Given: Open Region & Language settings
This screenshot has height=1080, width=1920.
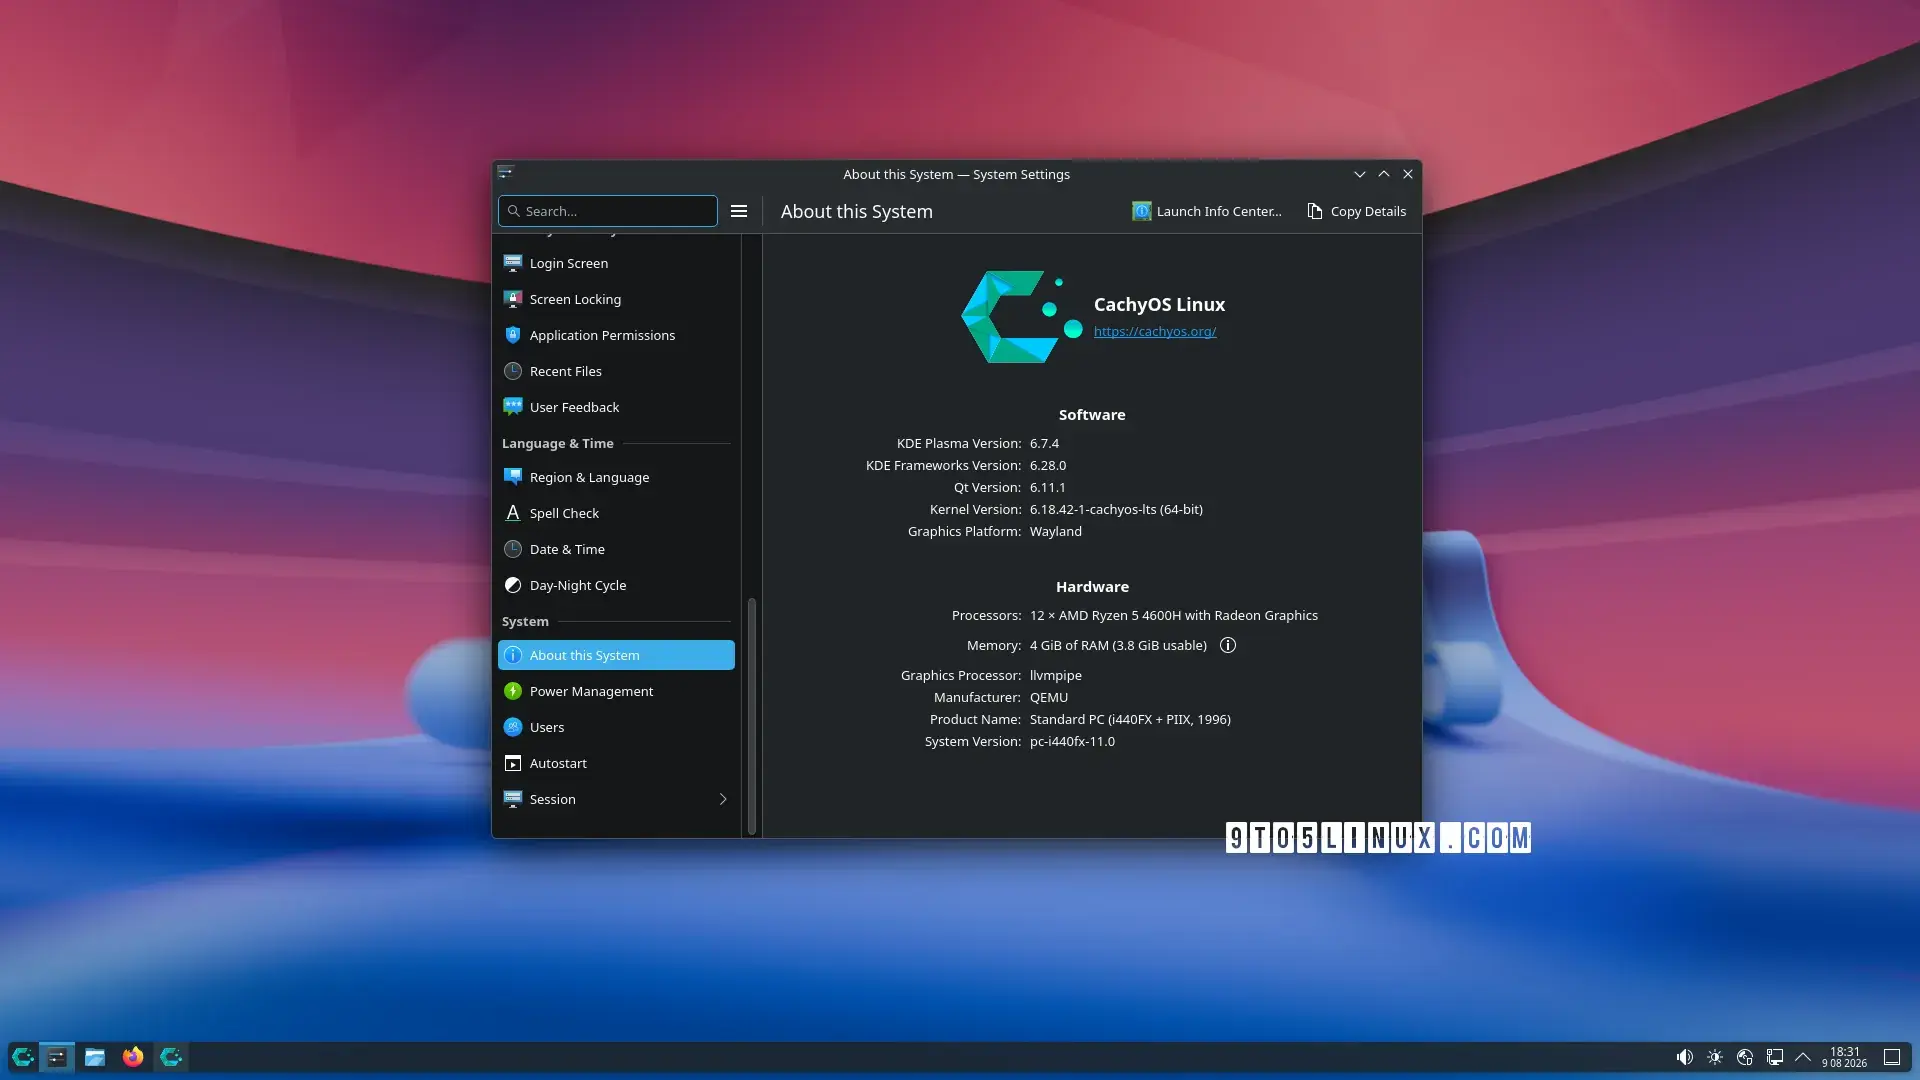Looking at the screenshot, I should [x=616, y=477].
